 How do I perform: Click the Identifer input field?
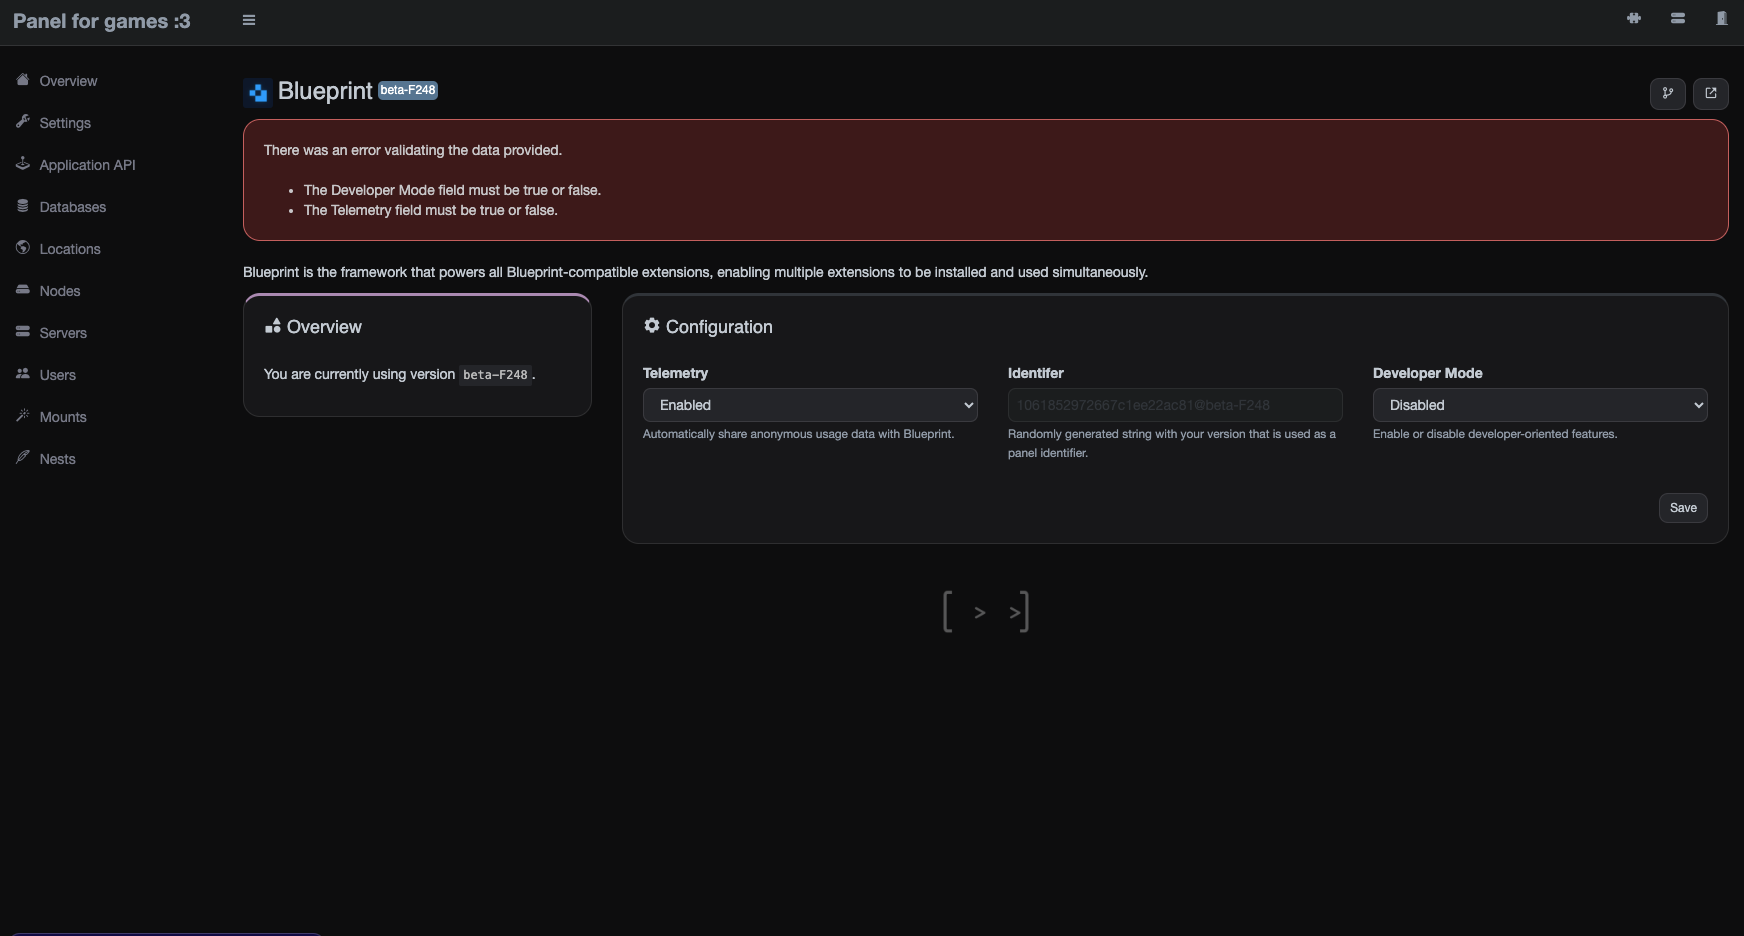pos(1175,405)
